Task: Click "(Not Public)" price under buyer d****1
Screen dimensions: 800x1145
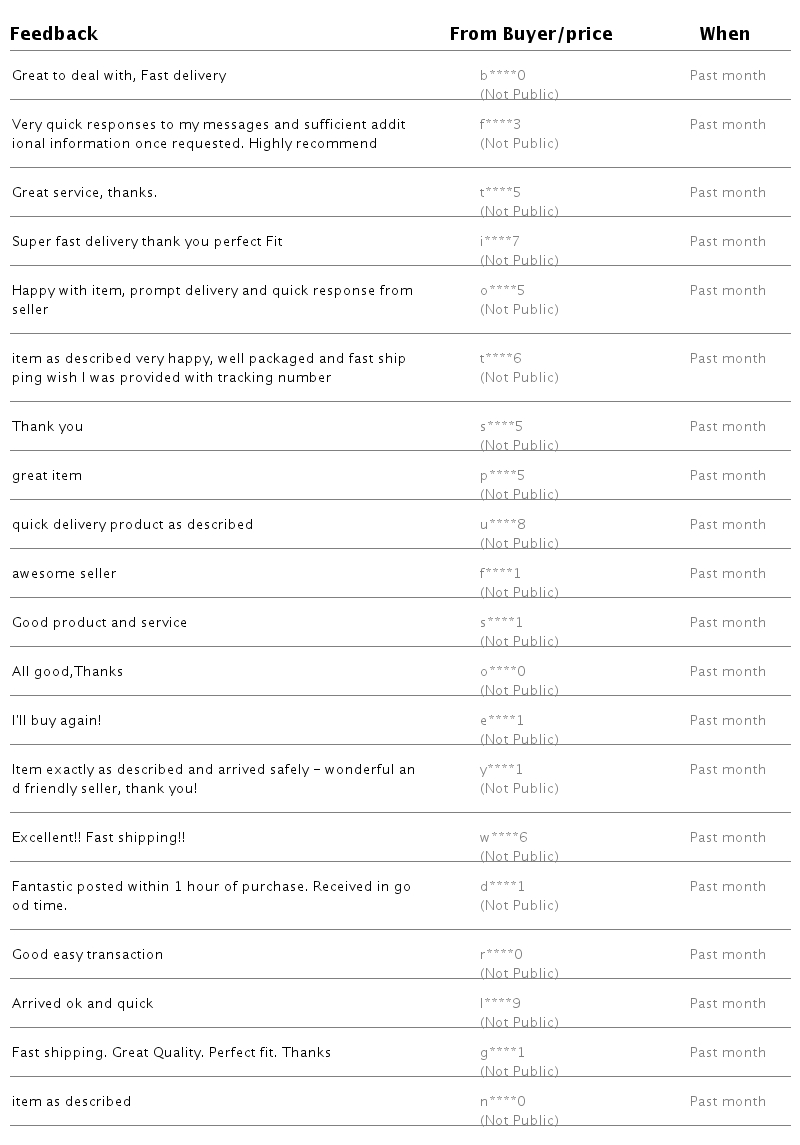Action: pos(519,906)
